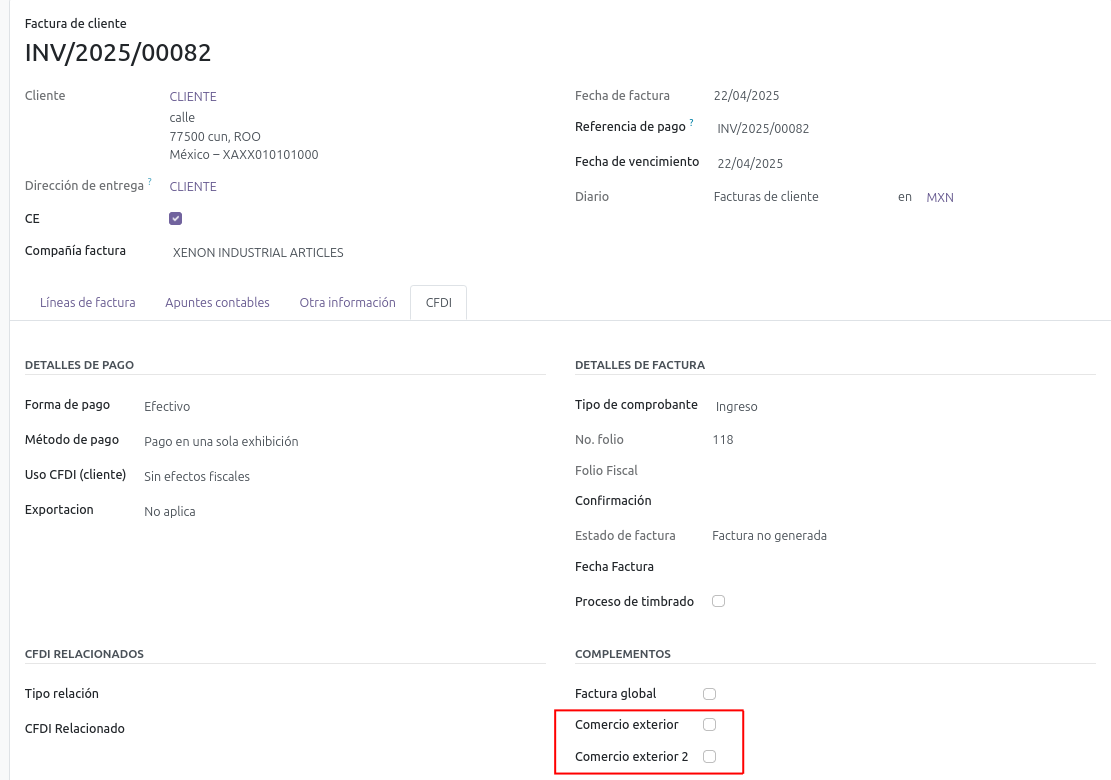Viewport: 1111px width, 780px height.
Task: Enable the Proceso de timbrado checkbox
Action: click(x=718, y=601)
